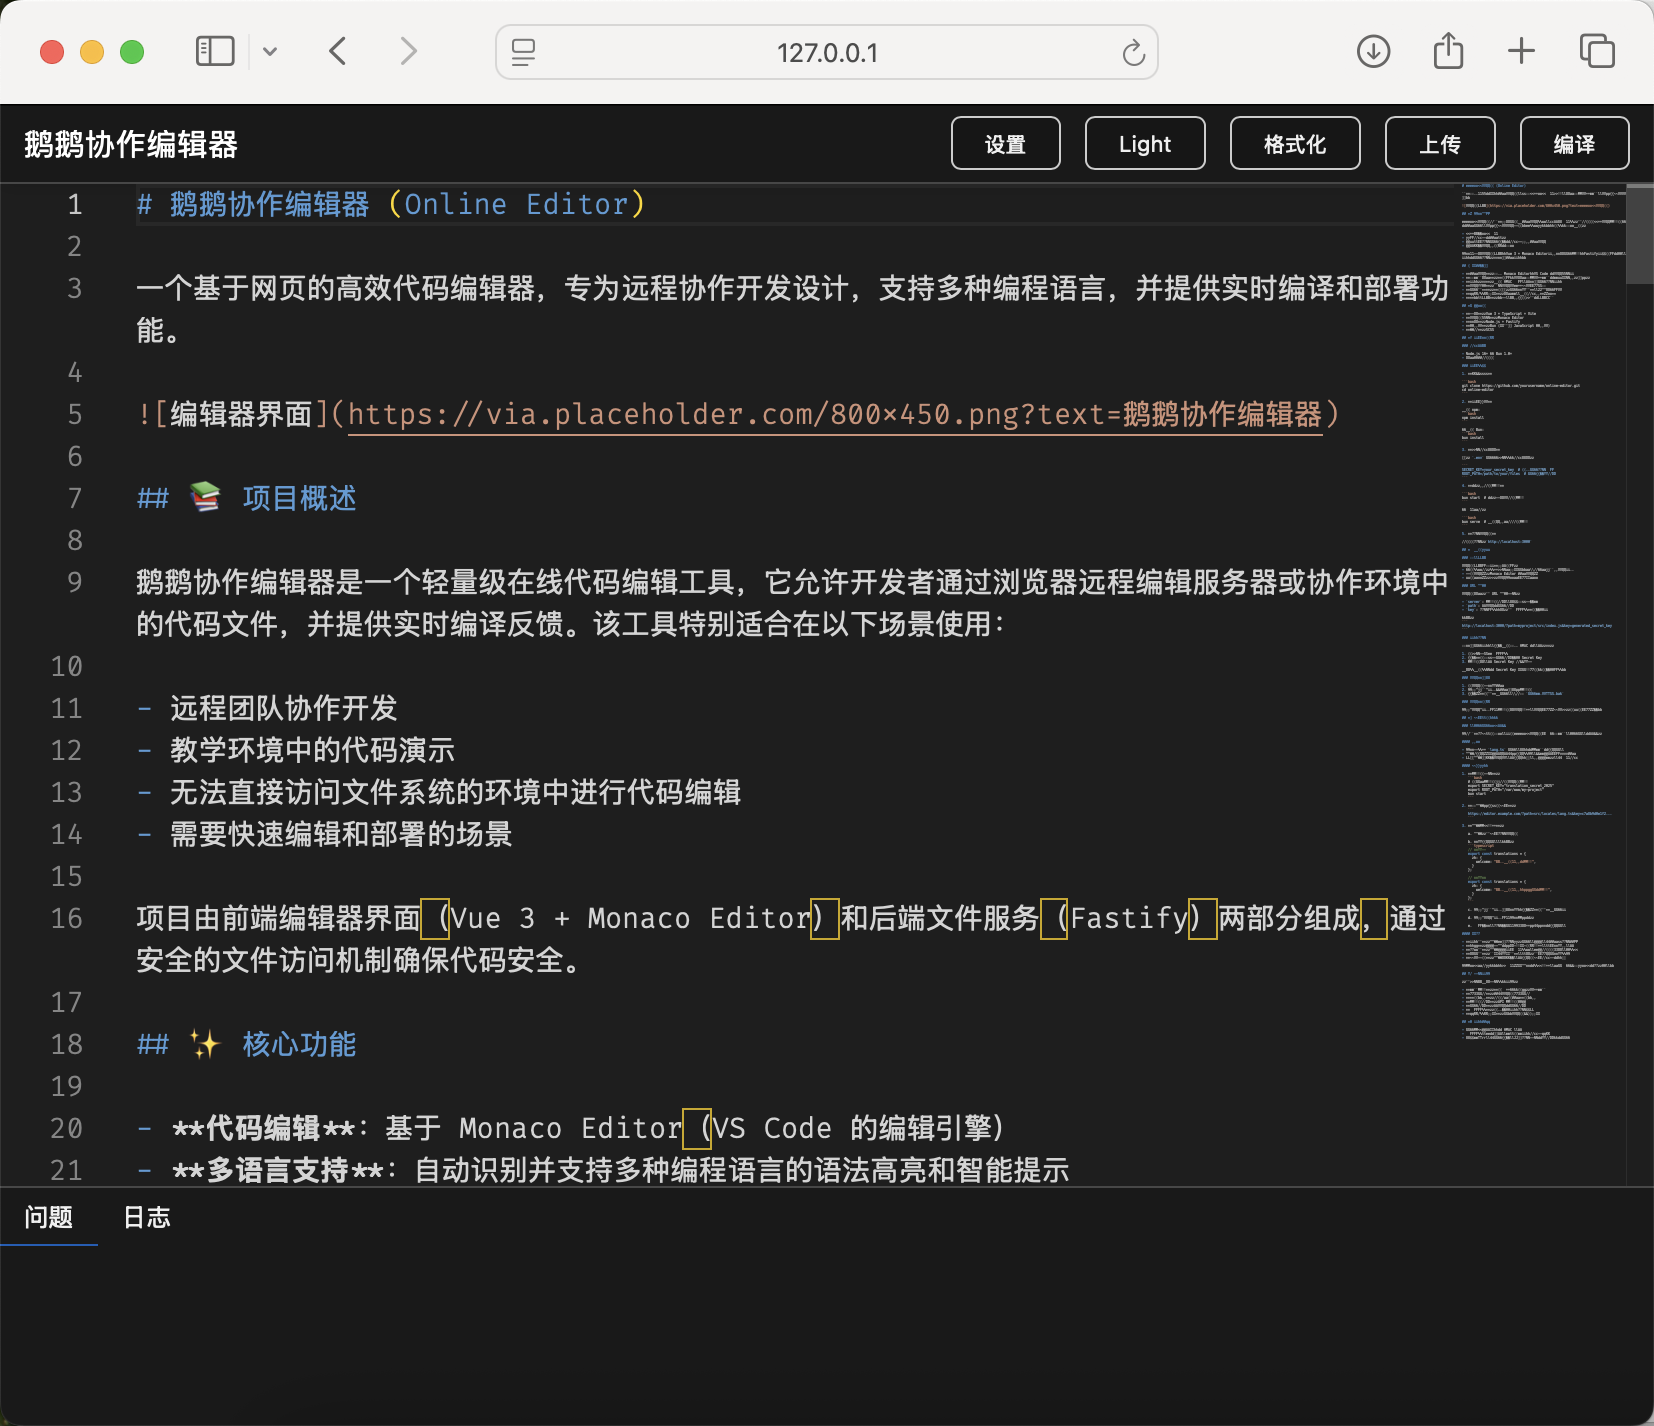Toggle the Safari sidebar icon
This screenshot has width=1654, height=1426.
coord(214,51)
